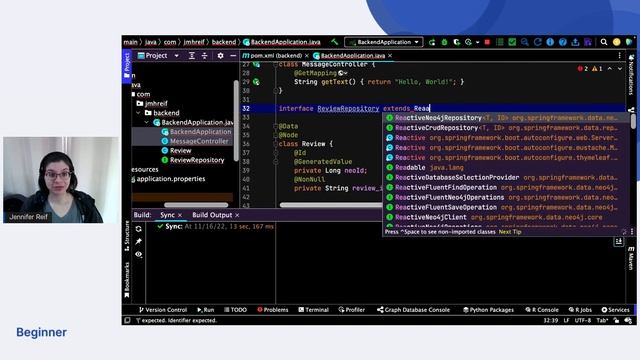Hide the Project panel with minus icon
The image size is (640, 360).
point(233,56)
